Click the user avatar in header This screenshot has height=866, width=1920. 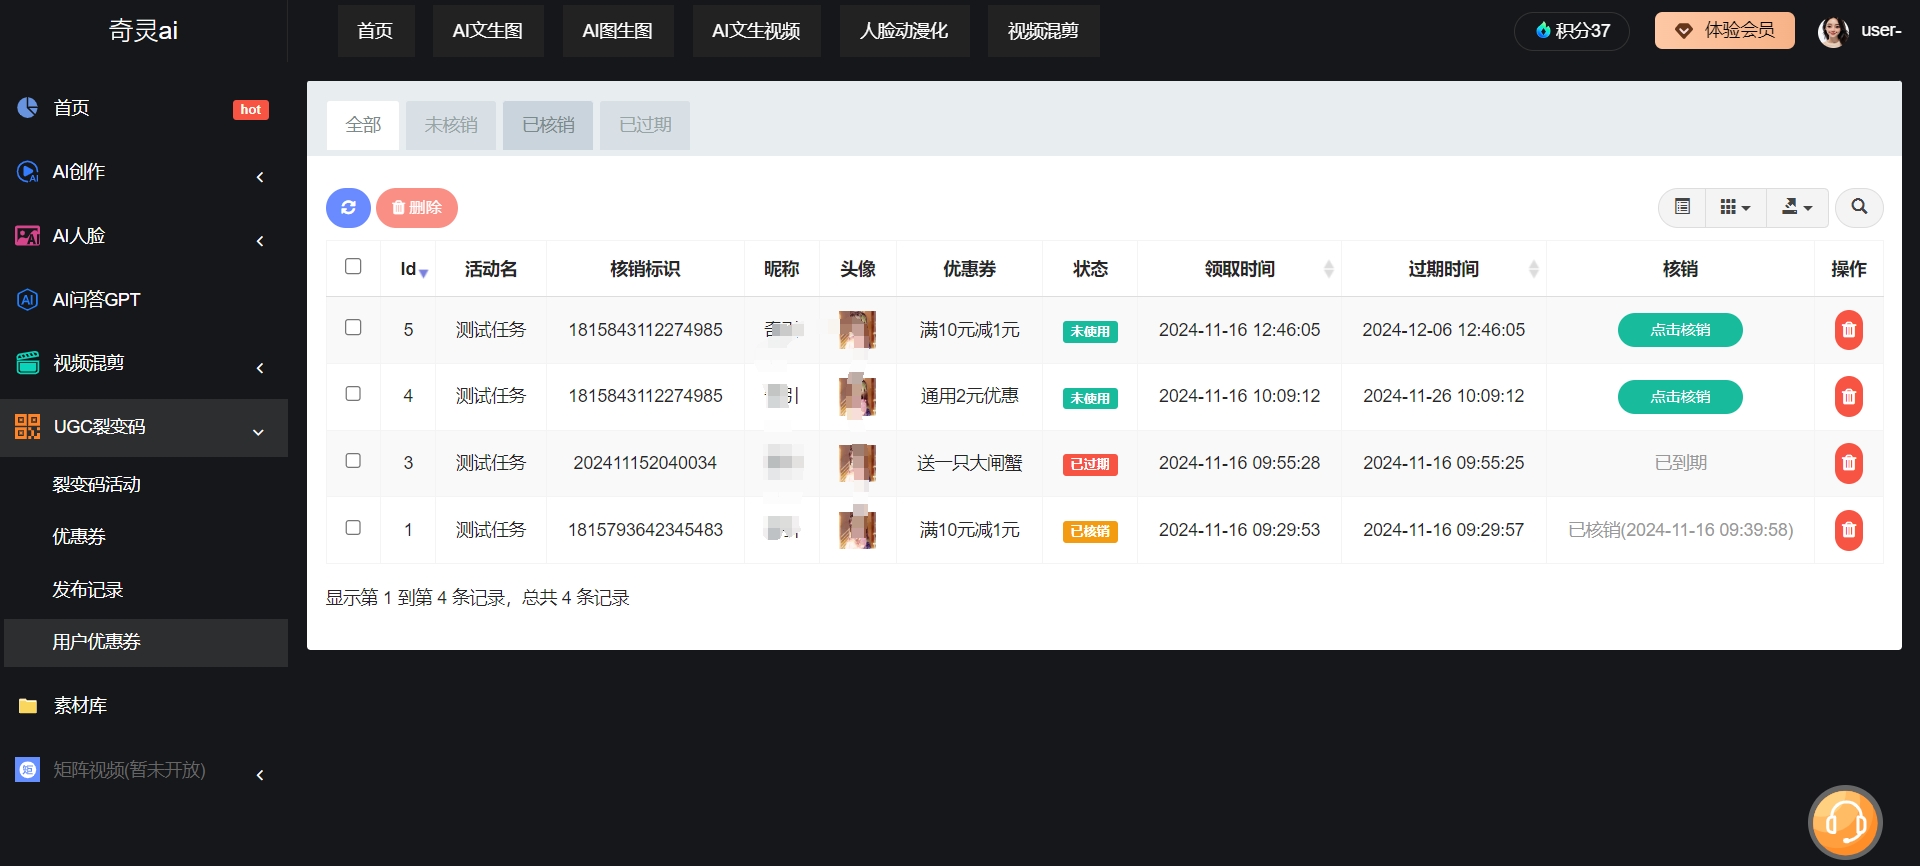[1832, 31]
